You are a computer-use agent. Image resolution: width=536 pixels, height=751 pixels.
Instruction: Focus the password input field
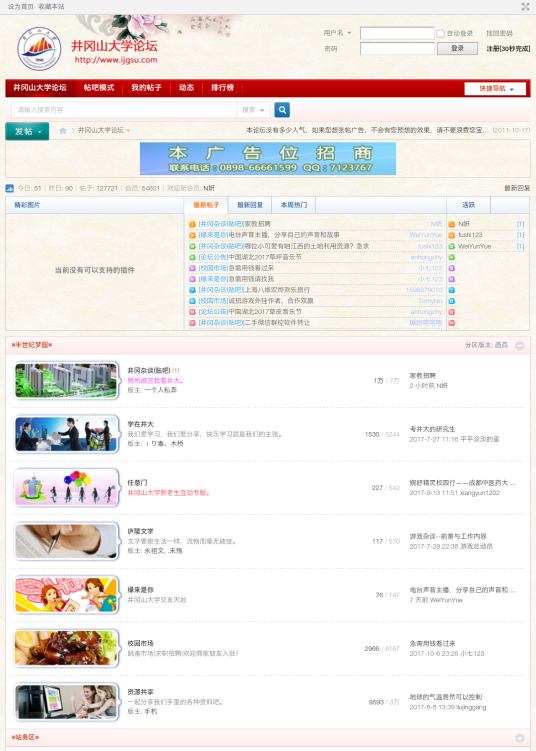397,48
